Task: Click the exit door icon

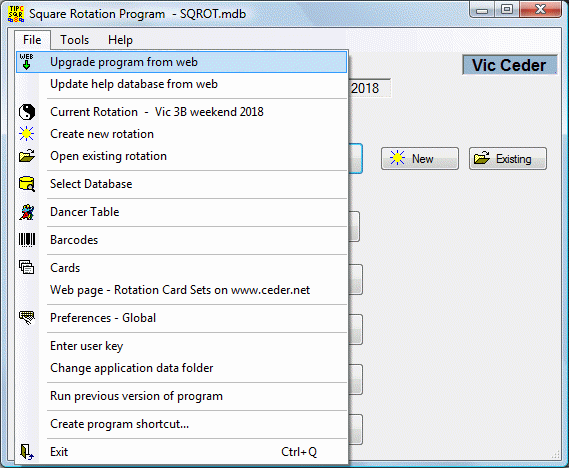Action: tap(26, 452)
